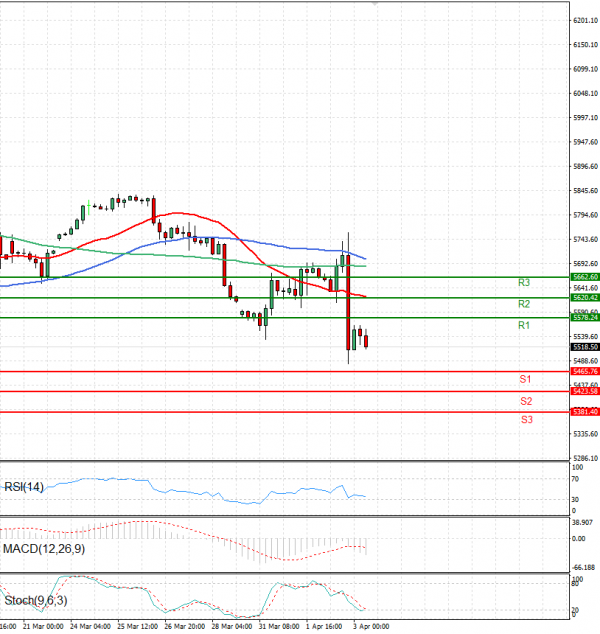Select the RSI(14) indicator label

(x=23, y=487)
